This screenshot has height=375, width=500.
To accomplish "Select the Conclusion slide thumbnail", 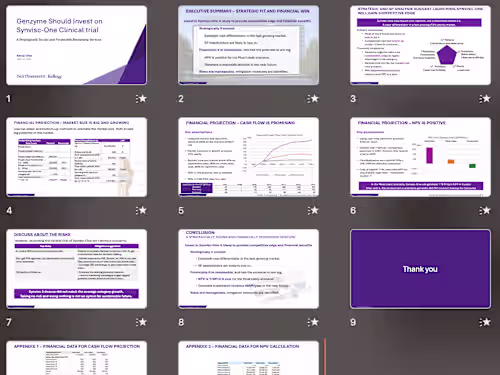I will [248, 269].
